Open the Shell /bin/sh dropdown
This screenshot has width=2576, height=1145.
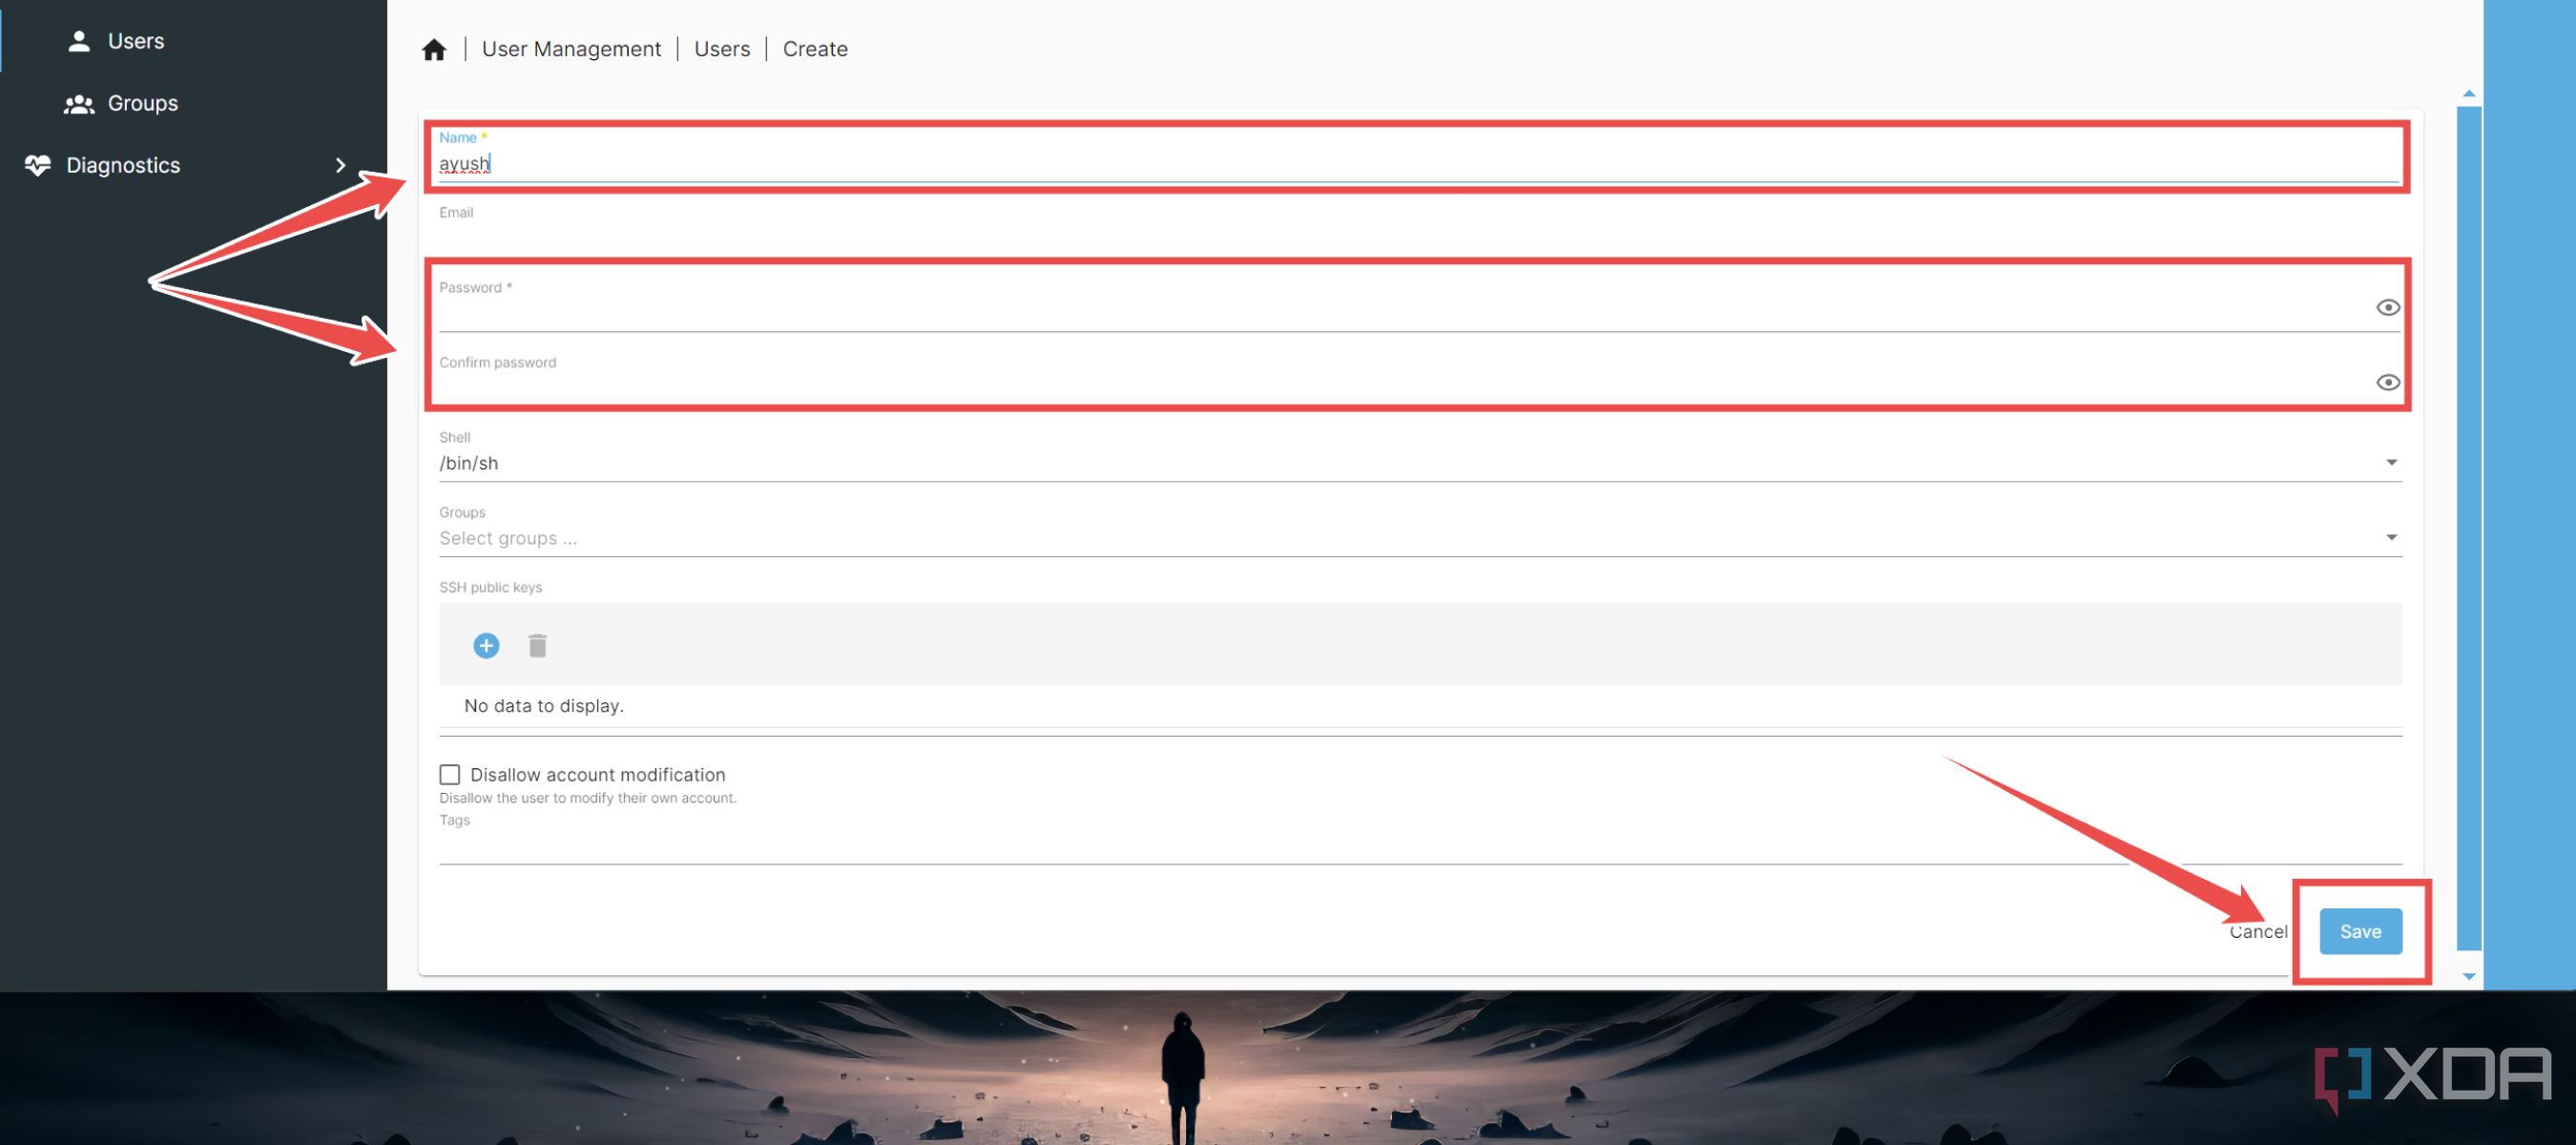[x=1419, y=463]
